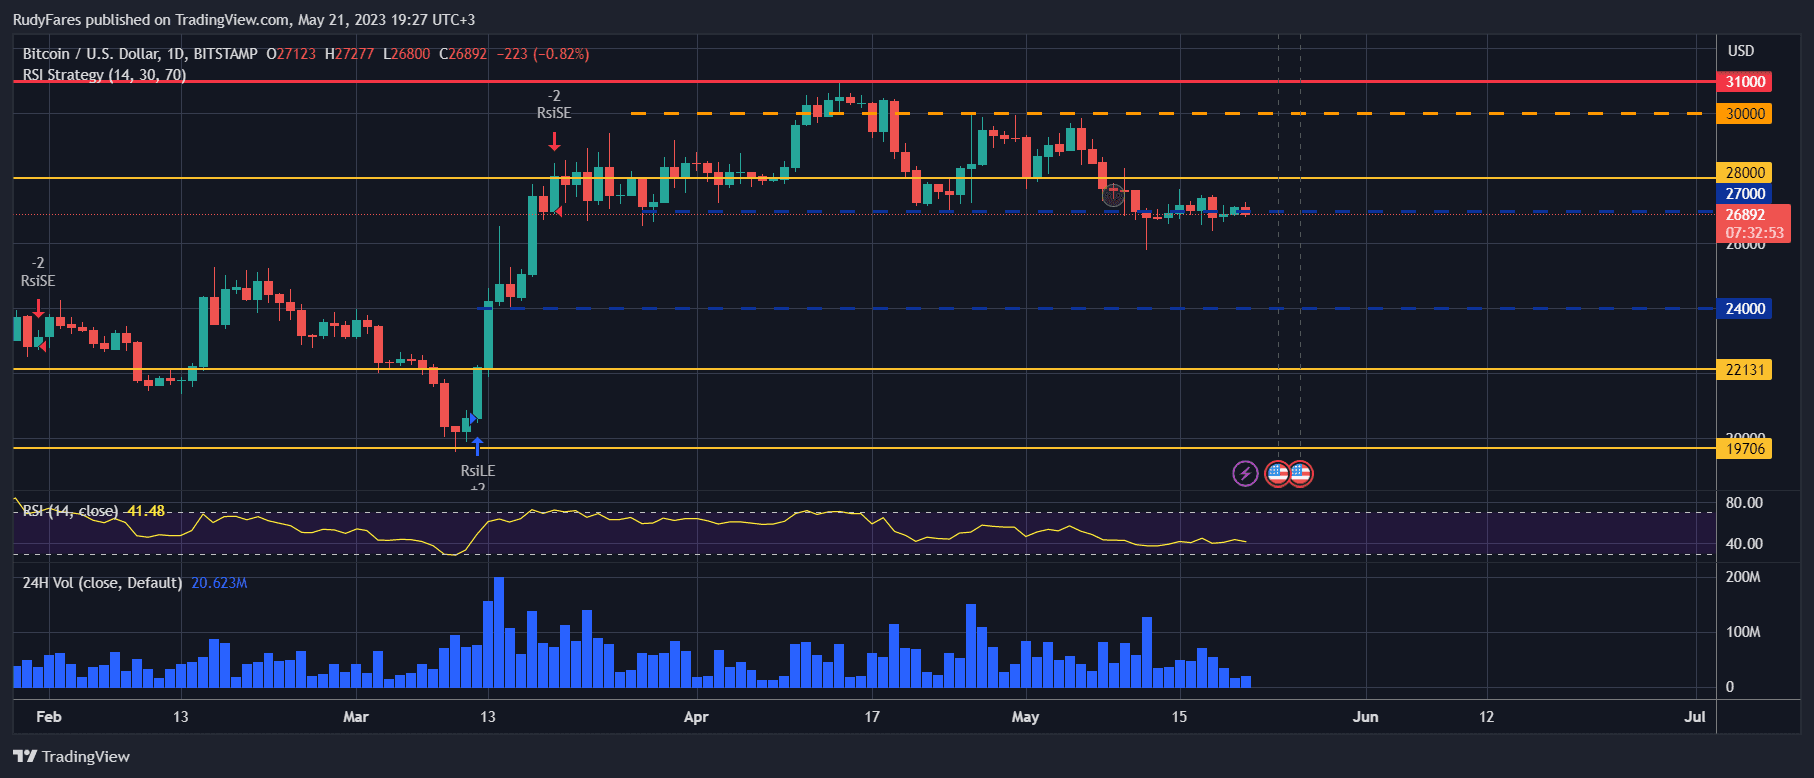Select the red 31000 price level label

coord(1744,82)
